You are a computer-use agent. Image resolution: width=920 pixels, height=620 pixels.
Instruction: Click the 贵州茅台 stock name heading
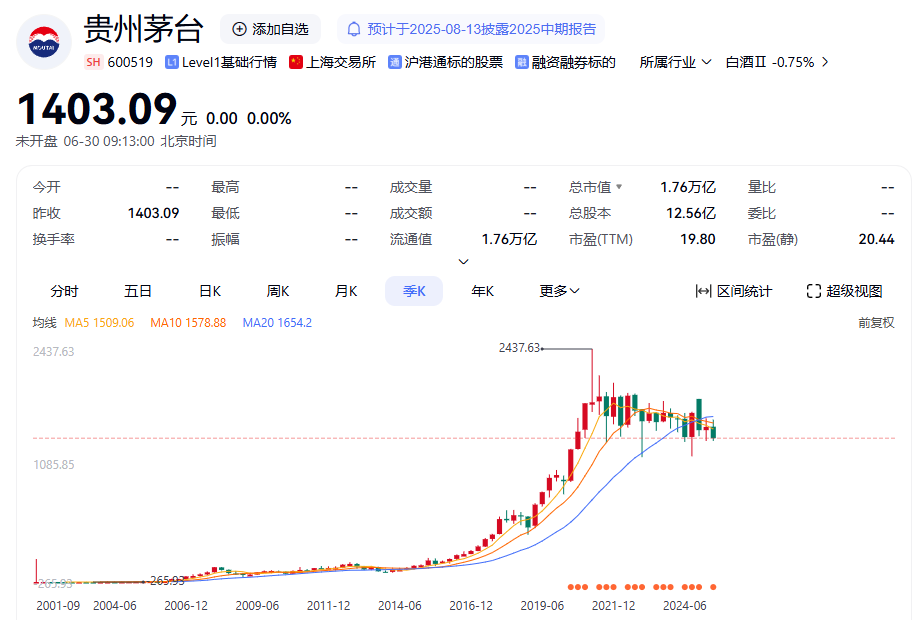pyautogui.click(x=144, y=29)
